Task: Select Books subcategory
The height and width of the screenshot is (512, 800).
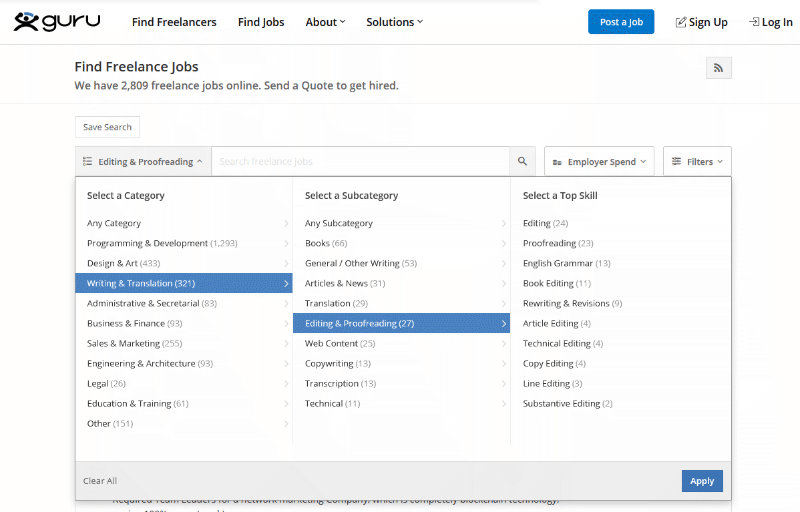Action: 402,243
